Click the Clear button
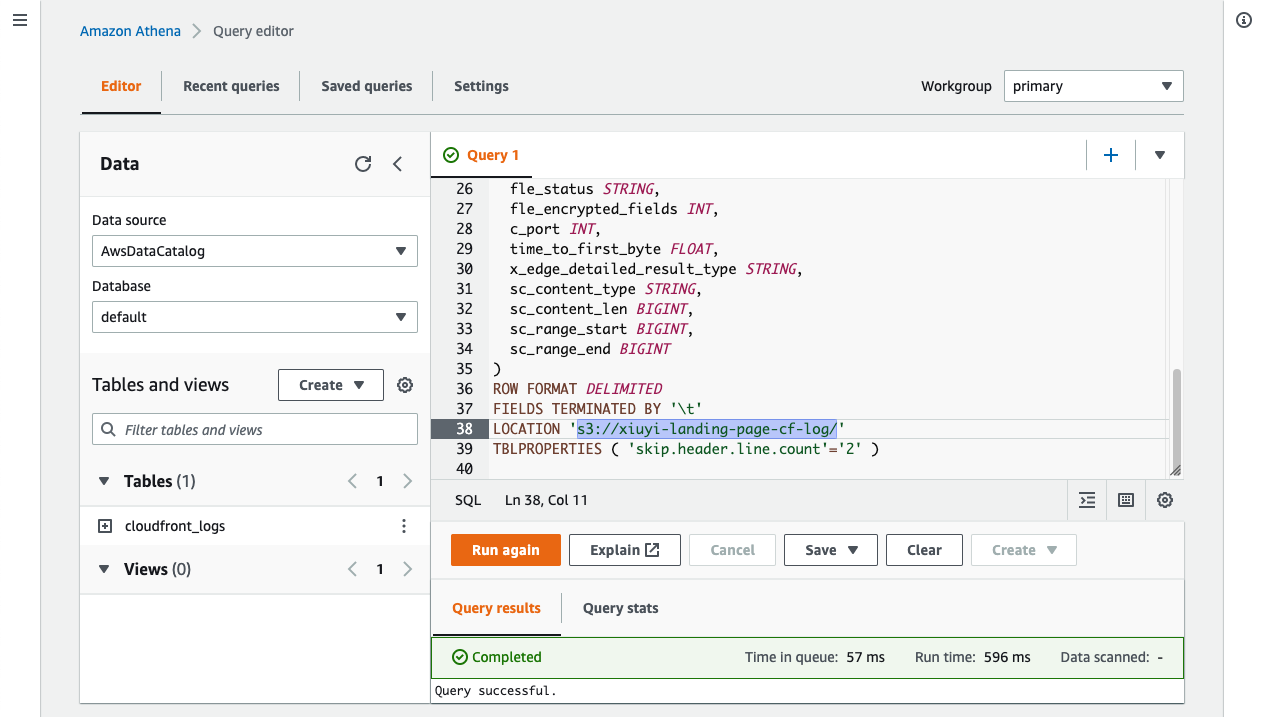The width and height of the screenshot is (1264, 717). point(924,550)
